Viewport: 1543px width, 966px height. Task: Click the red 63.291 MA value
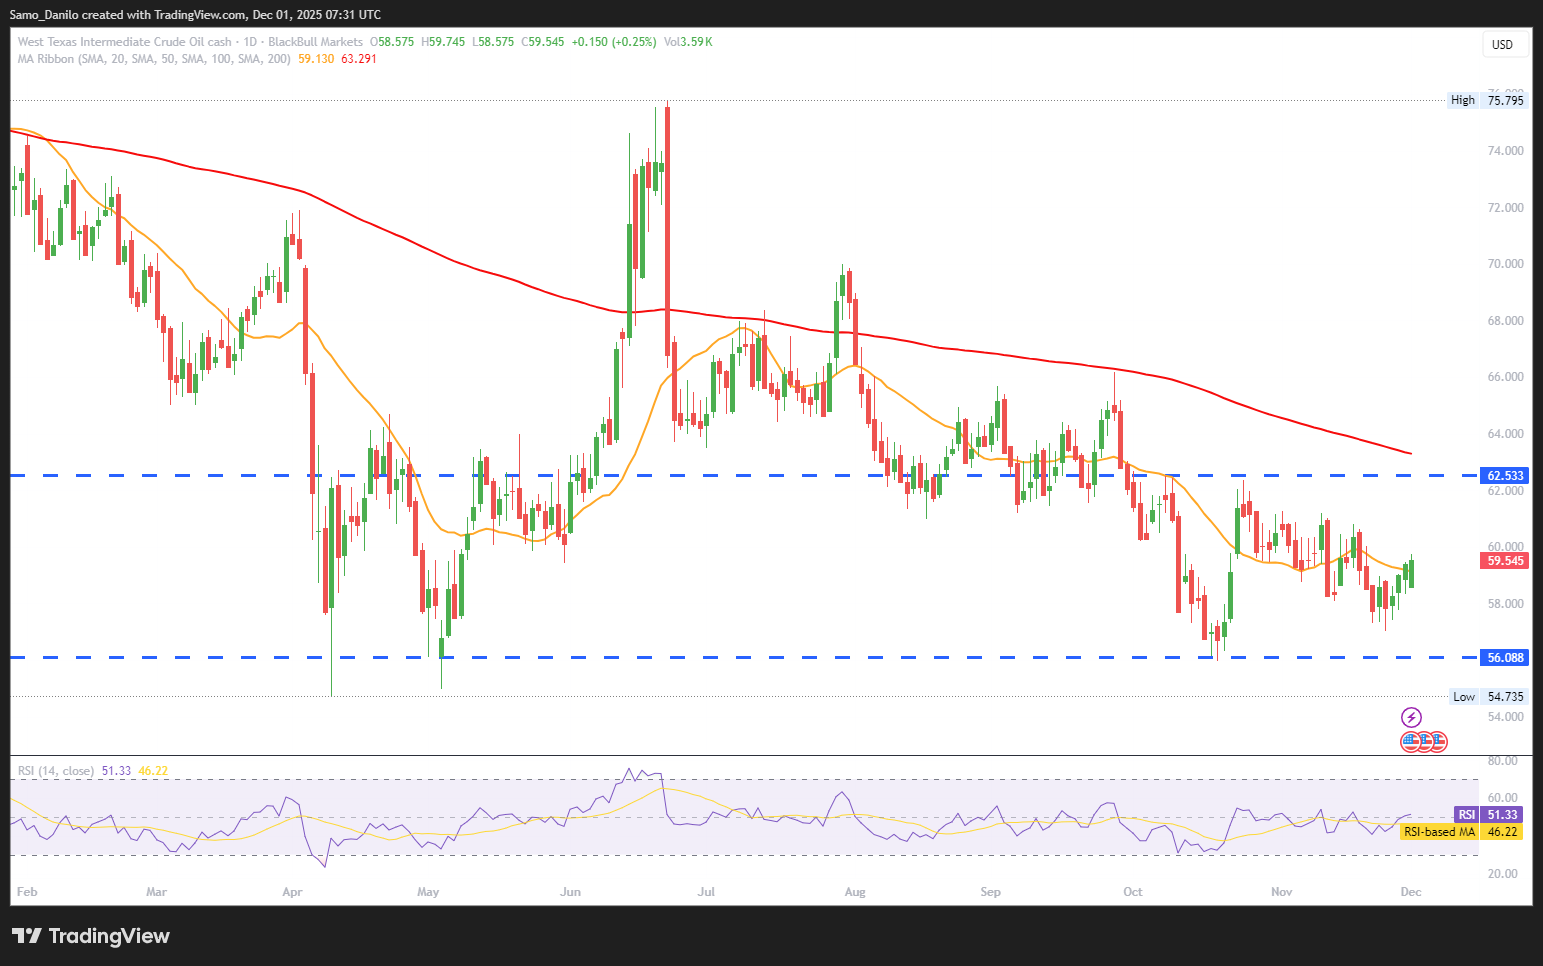pos(359,59)
